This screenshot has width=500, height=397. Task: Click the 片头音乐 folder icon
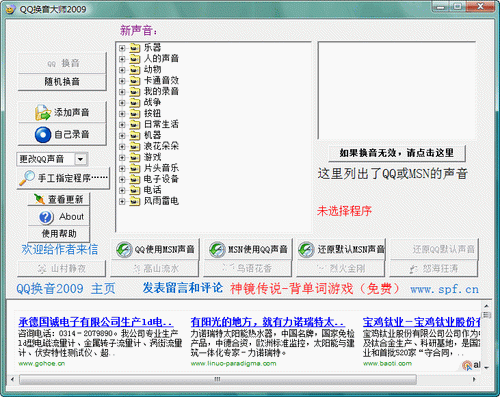pyautogui.click(x=134, y=168)
